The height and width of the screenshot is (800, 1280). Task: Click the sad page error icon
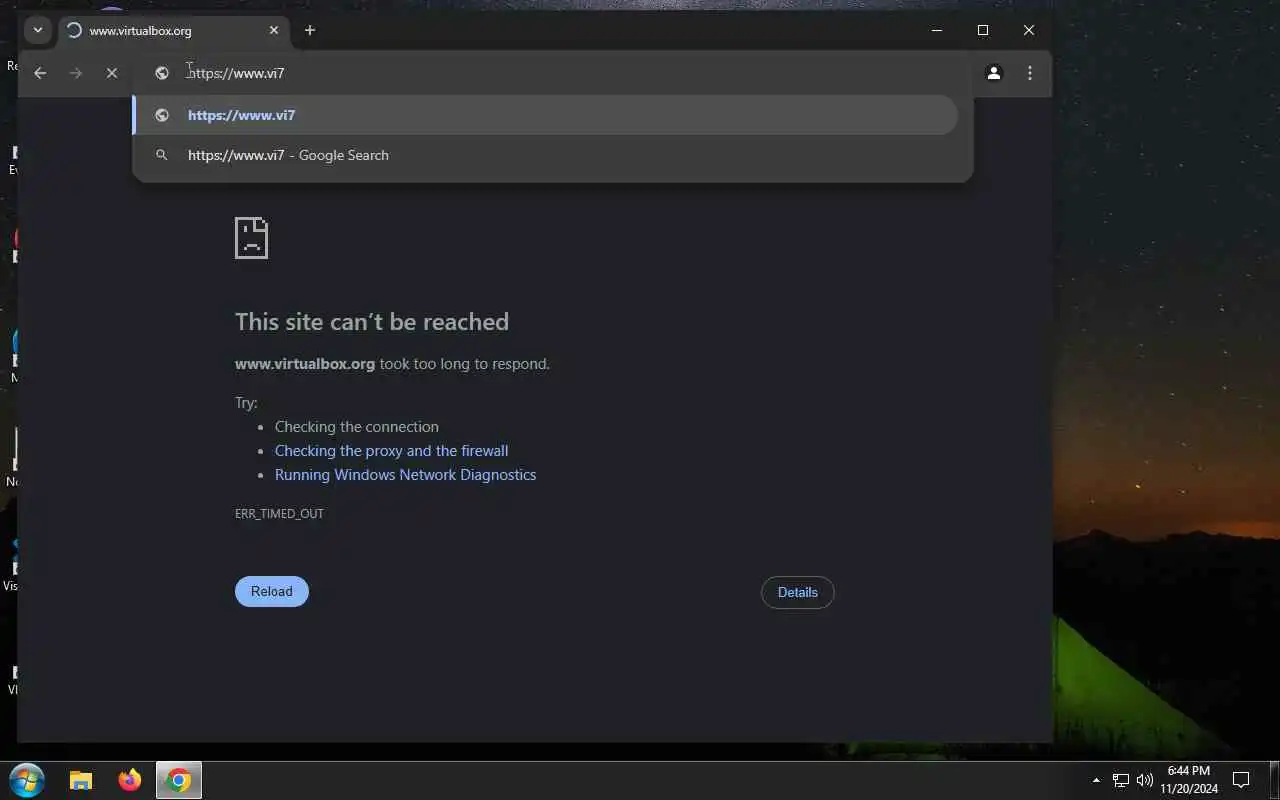[251, 238]
